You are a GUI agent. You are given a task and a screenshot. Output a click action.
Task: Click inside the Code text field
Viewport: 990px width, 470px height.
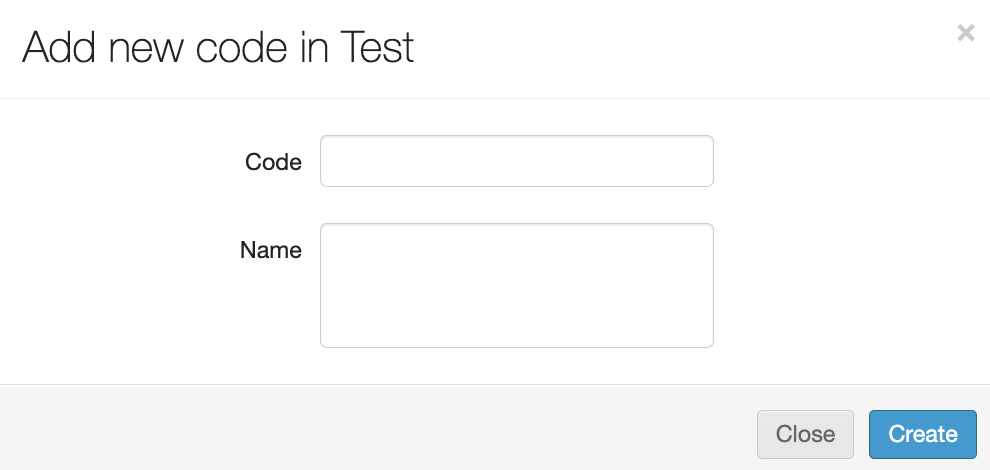tap(516, 161)
